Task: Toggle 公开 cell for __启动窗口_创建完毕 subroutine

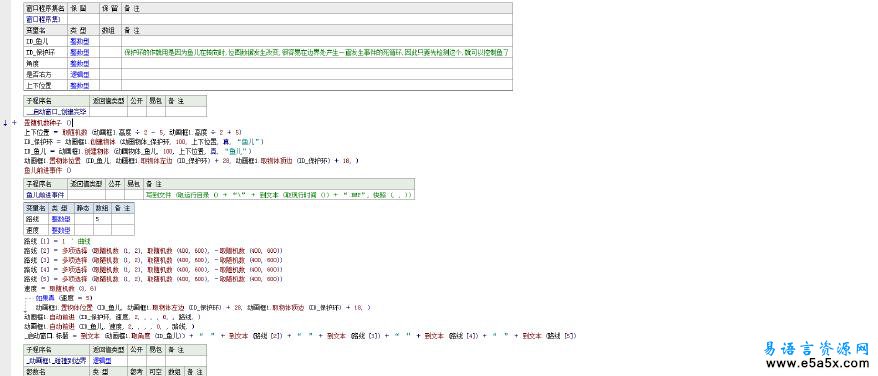Action: (137, 112)
